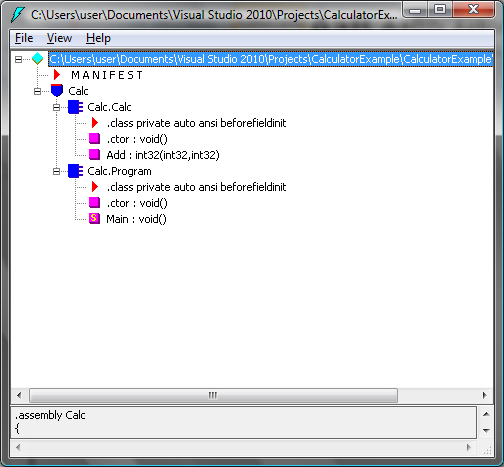Click the blue class icon for Calc.Calc
504x467 pixels.
click(x=75, y=107)
